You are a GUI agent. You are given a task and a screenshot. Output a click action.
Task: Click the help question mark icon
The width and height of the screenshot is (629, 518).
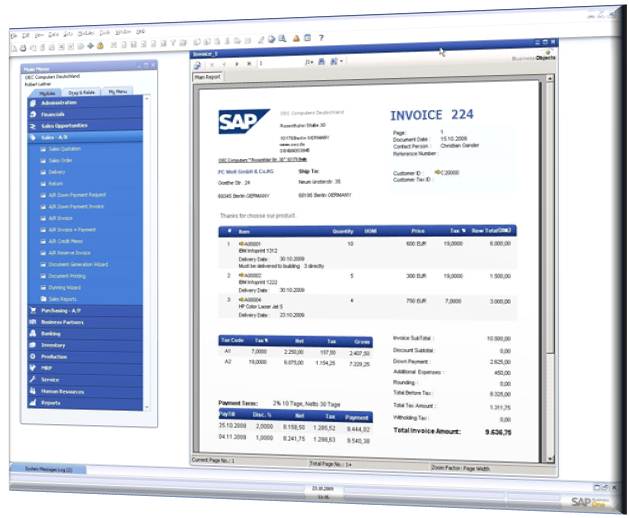pyautogui.click(x=321, y=38)
